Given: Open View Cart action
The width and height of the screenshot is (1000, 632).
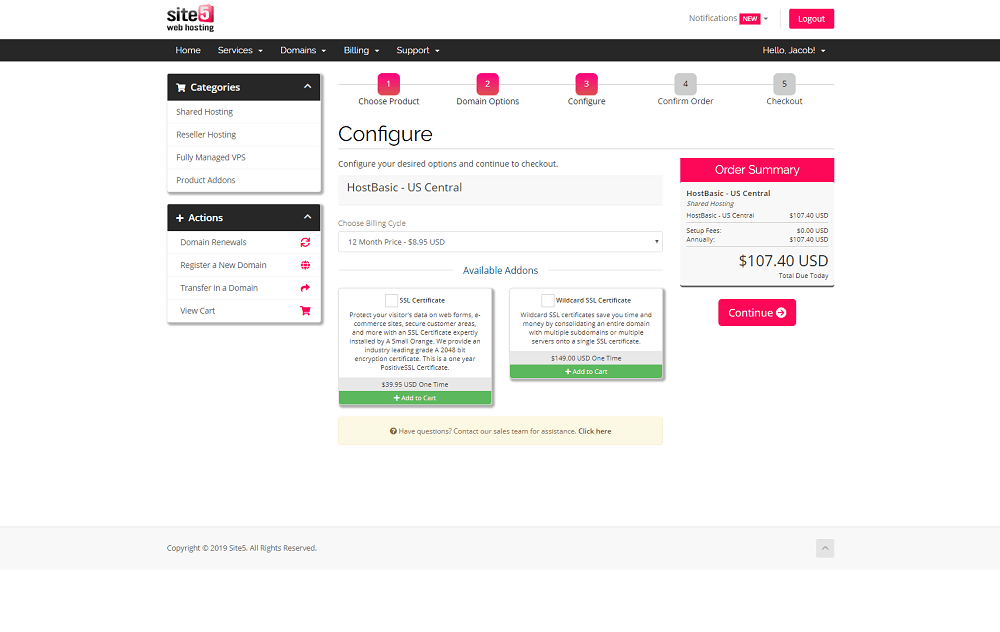Looking at the screenshot, I should 244,311.
